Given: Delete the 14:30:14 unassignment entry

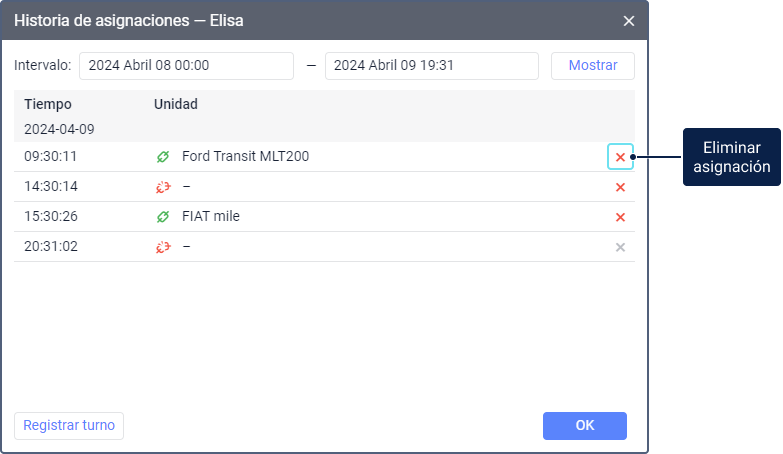Looking at the screenshot, I should pyautogui.click(x=620, y=187).
